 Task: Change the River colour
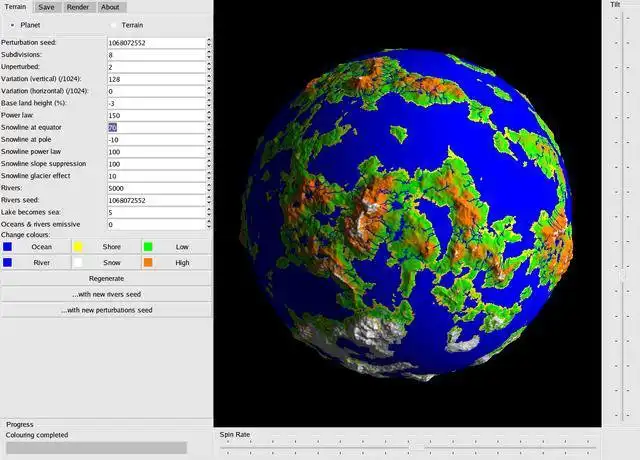(x=36, y=263)
